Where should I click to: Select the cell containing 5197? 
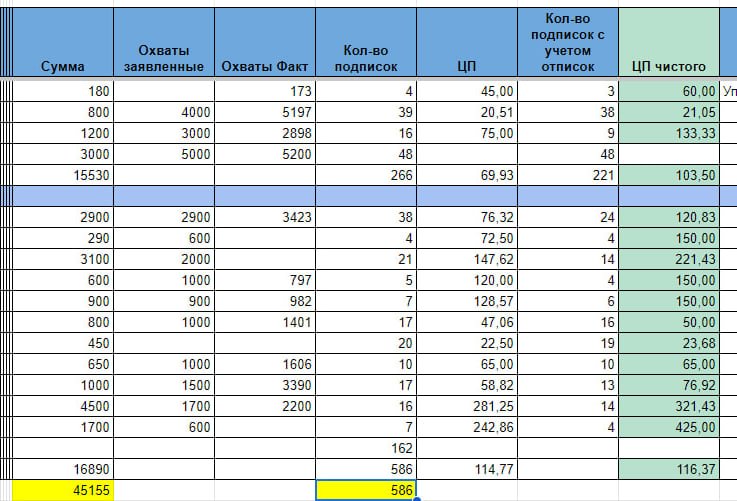click(265, 112)
